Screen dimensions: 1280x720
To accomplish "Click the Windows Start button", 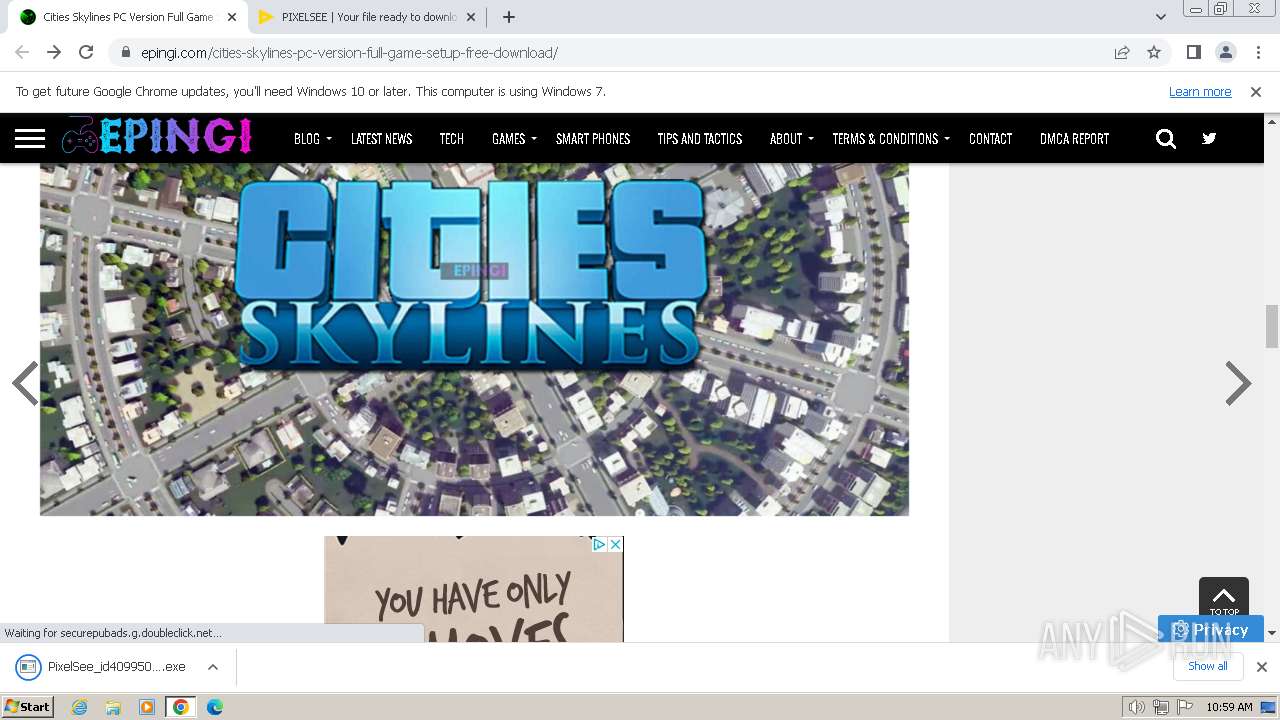I will tap(28, 707).
